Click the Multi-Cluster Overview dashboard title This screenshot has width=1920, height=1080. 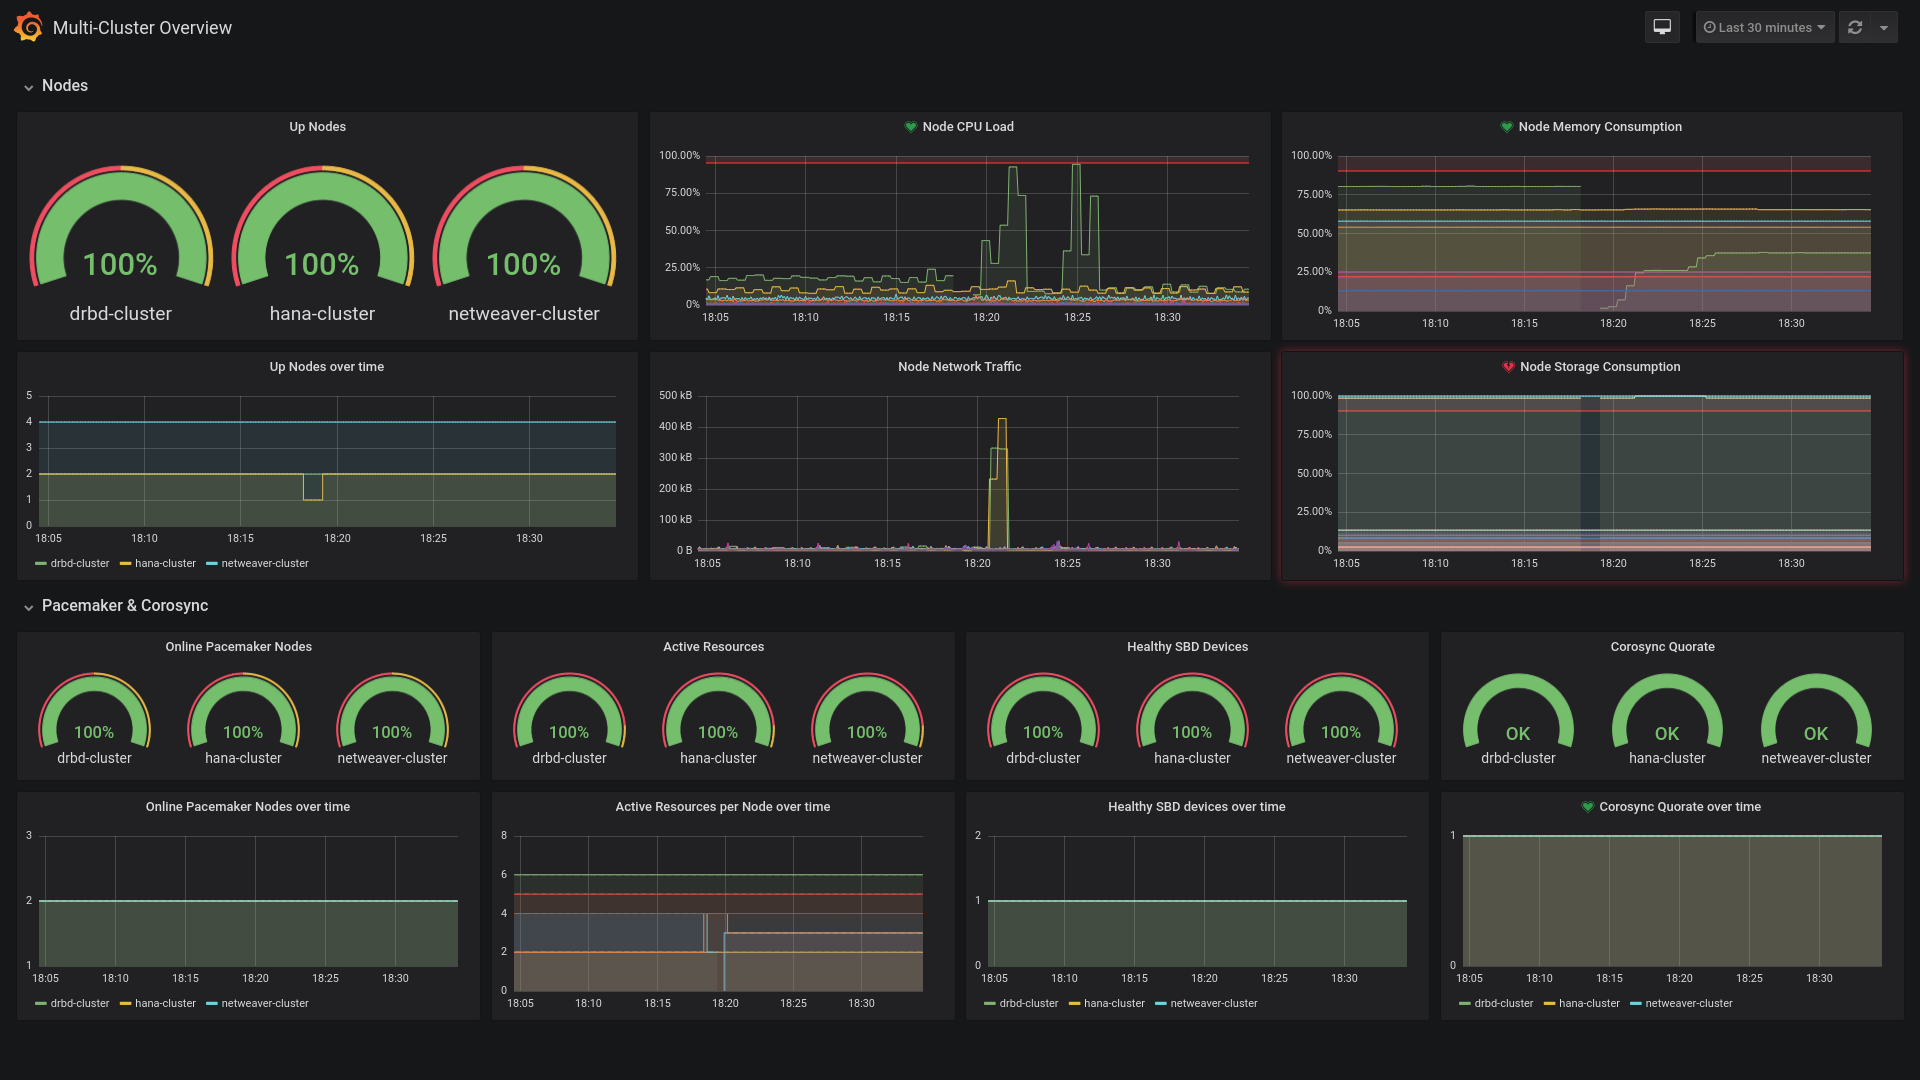[142, 28]
